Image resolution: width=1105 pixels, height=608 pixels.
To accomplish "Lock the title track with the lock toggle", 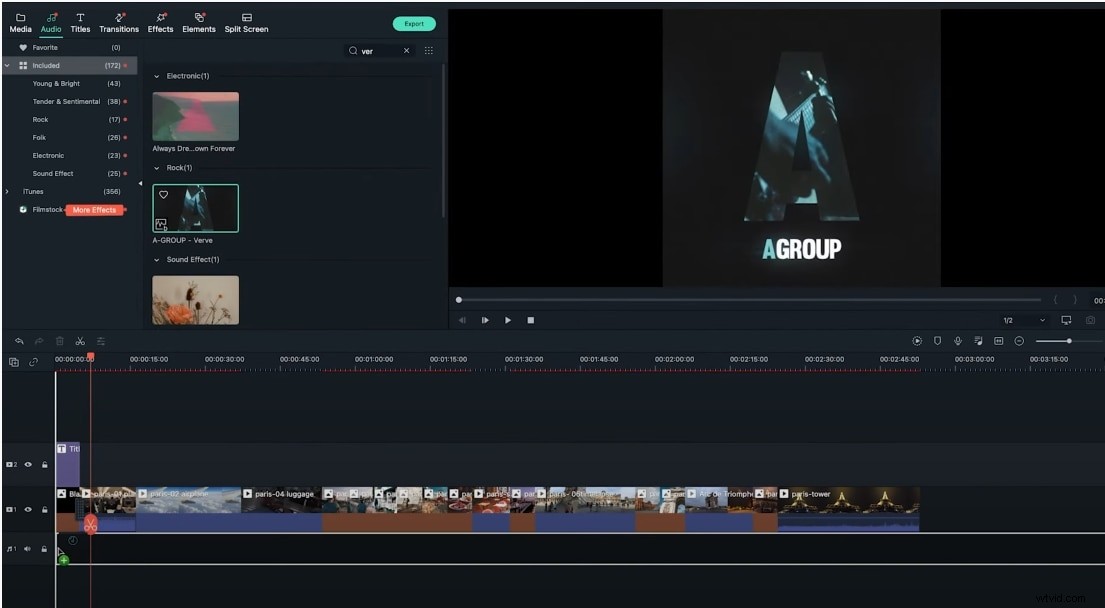I will coord(44,464).
